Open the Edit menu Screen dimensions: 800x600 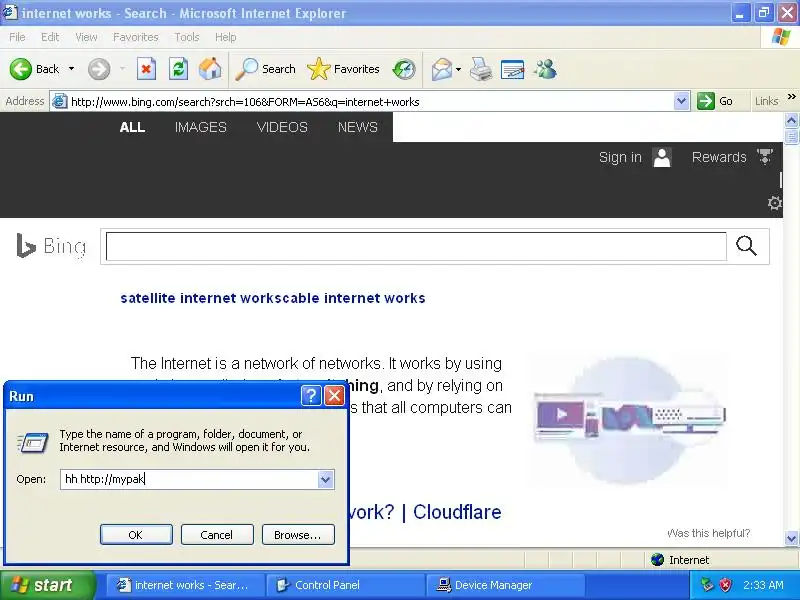[x=50, y=37]
